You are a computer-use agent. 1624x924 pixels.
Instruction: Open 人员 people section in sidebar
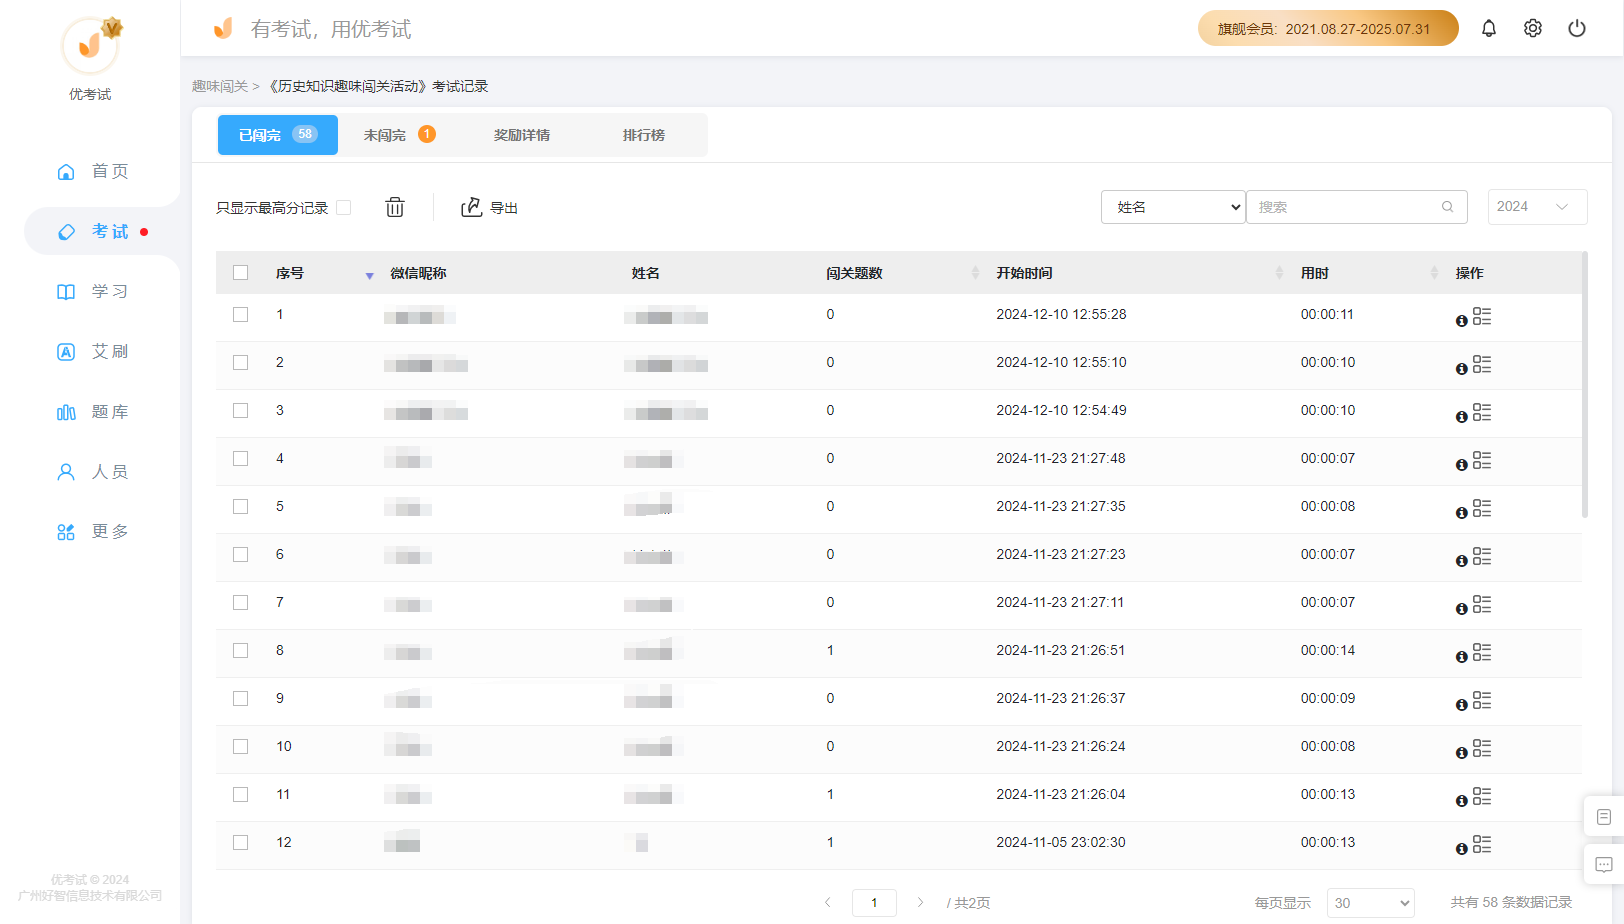click(x=93, y=472)
